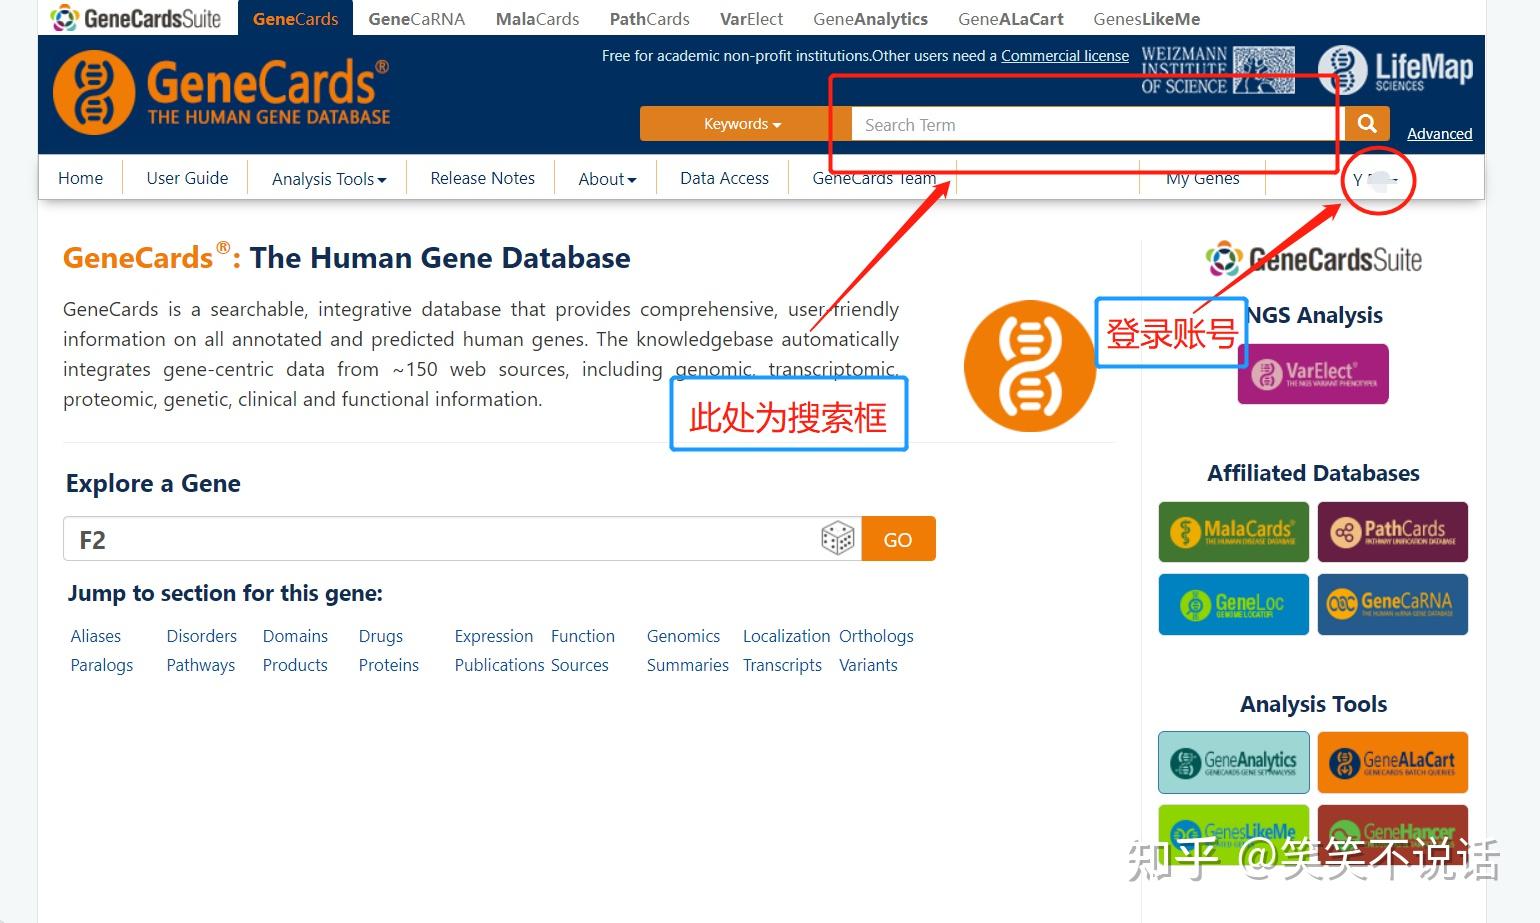
Task: Open GeneALaCart from Analysis Tools panel
Action: pos(1392,762)
